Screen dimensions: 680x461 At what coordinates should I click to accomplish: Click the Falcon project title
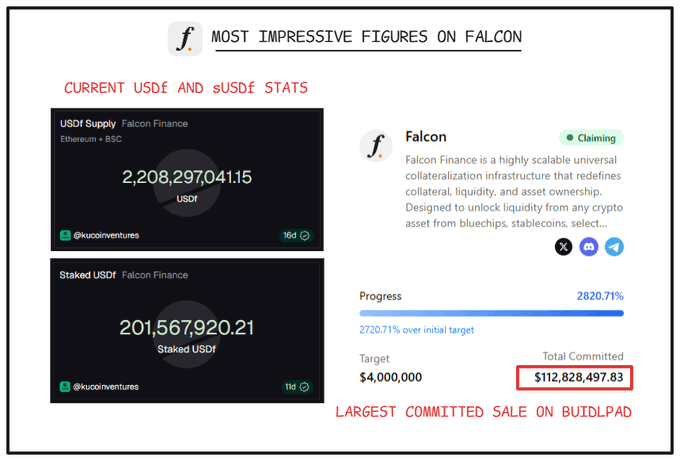coord(426,137)
